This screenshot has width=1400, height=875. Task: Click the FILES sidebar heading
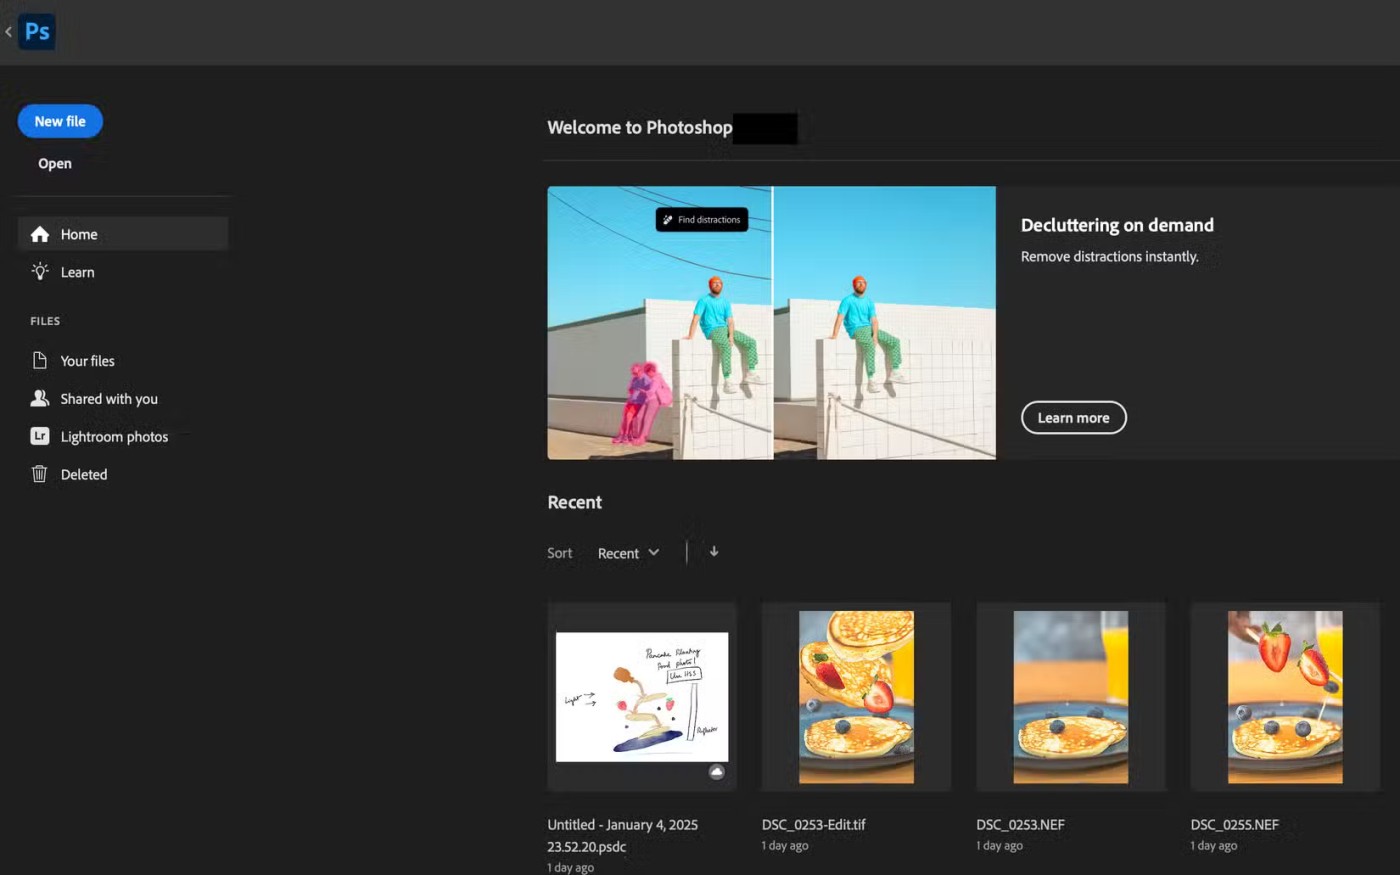[45, 321]
